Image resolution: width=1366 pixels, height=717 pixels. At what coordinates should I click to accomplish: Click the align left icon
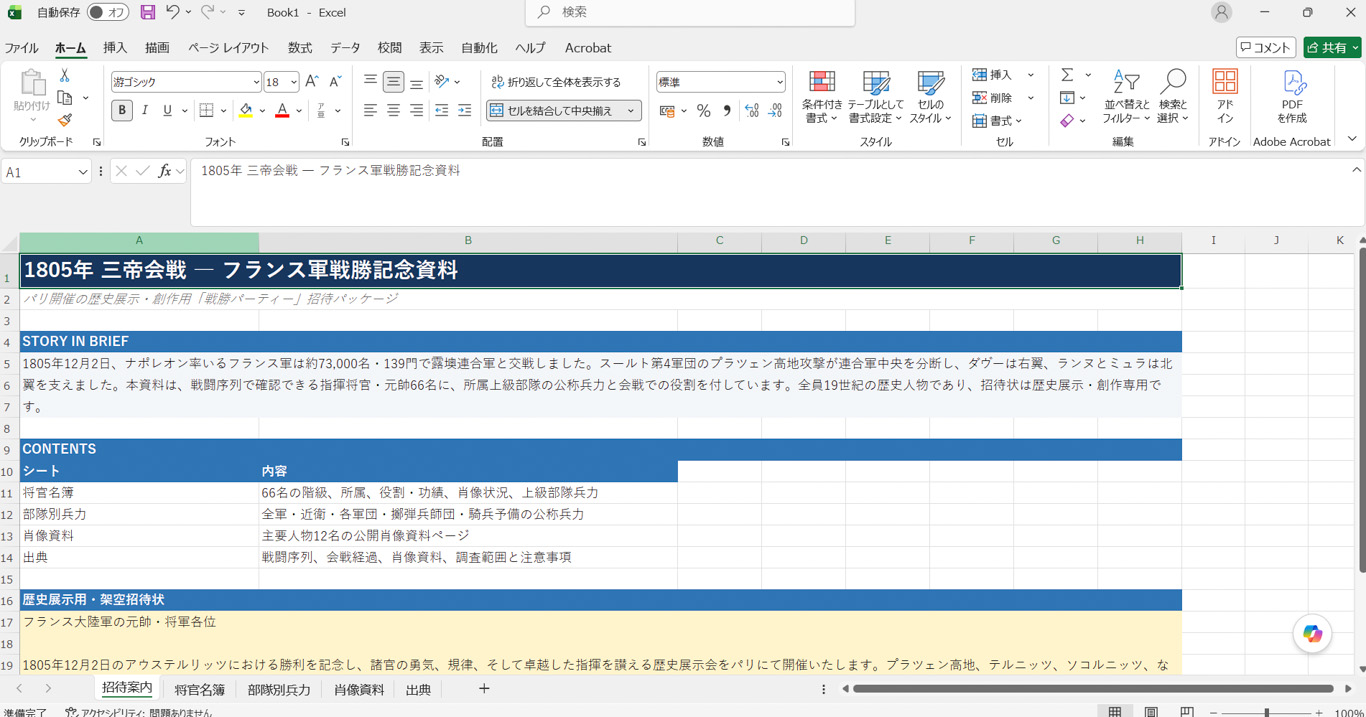(x=370, y=110)
